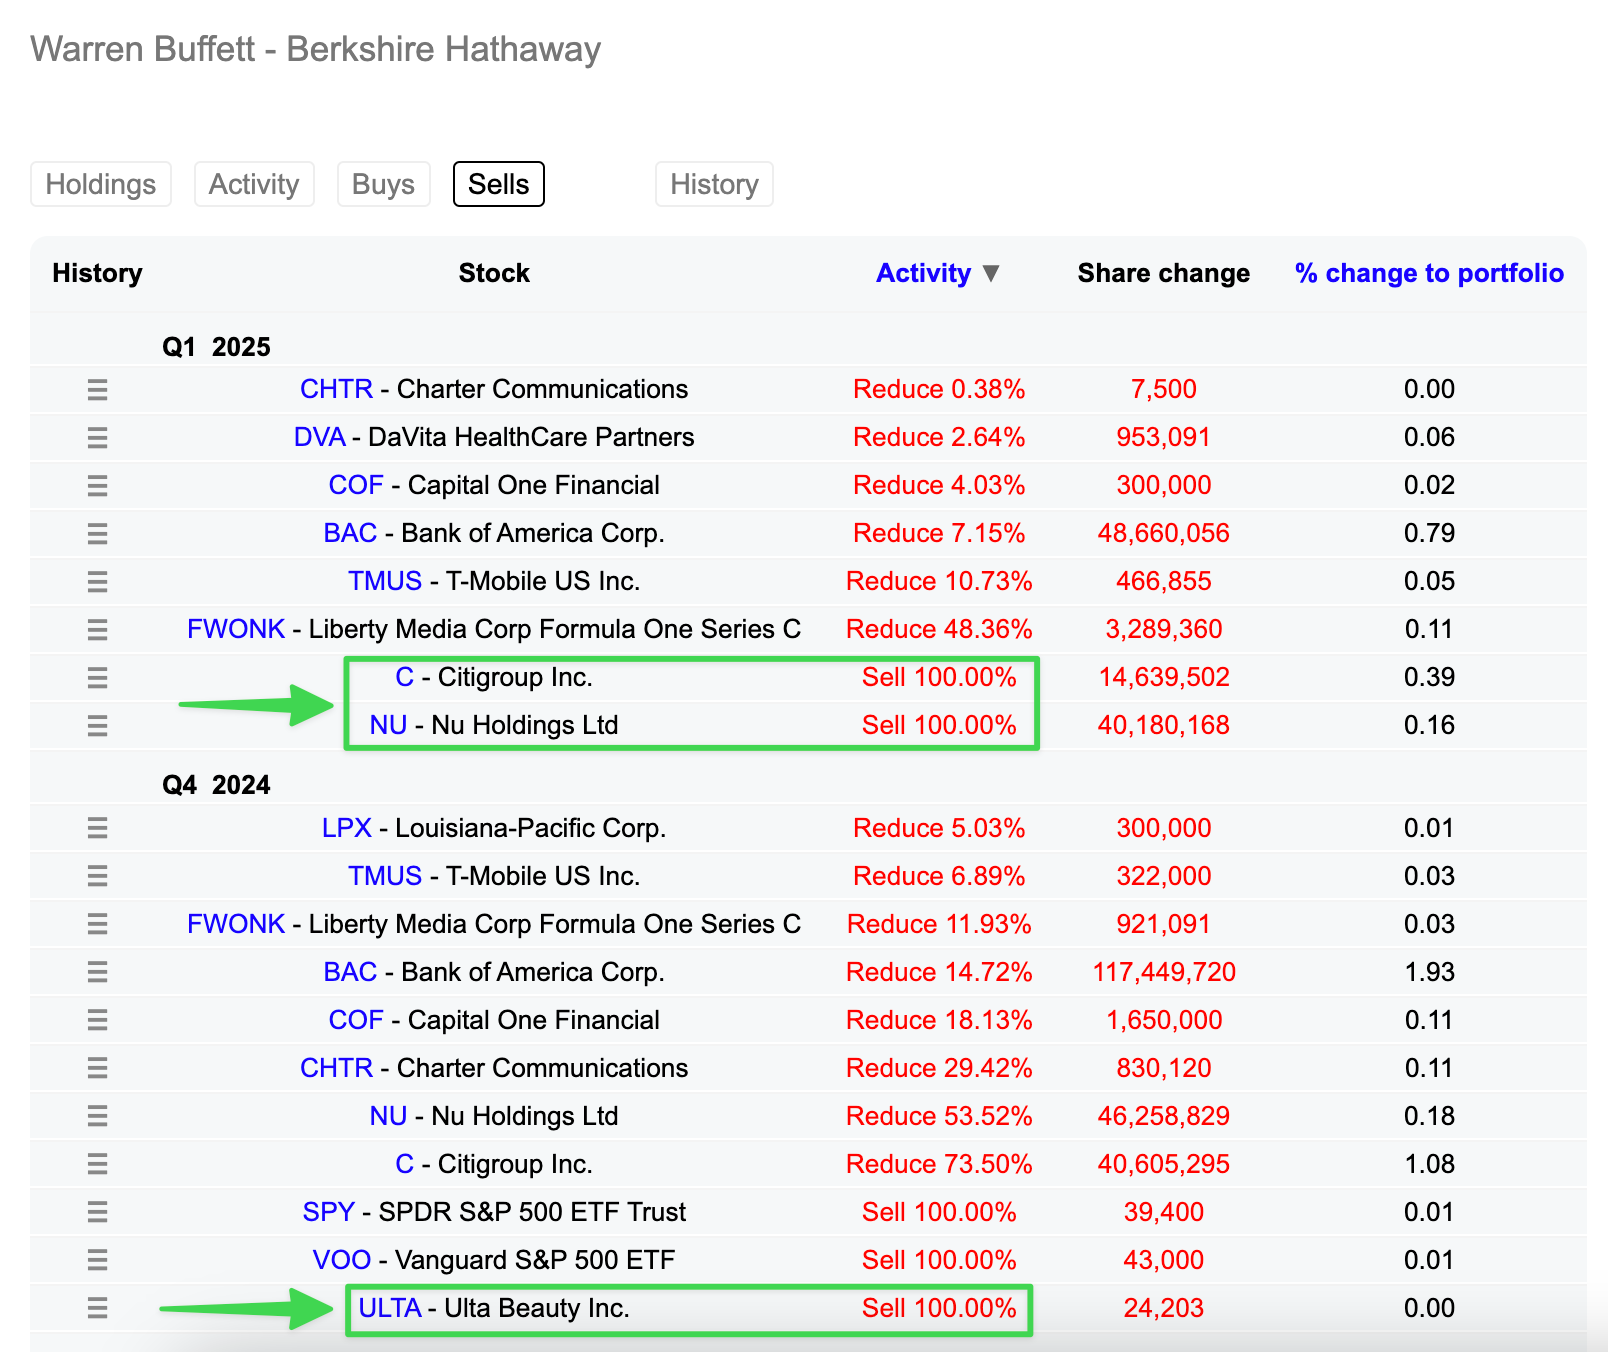Click history icon for Vanguard S&P 500 ETF
Viewport: 1608px width, 1352px height.
[x=97, y=1260]
